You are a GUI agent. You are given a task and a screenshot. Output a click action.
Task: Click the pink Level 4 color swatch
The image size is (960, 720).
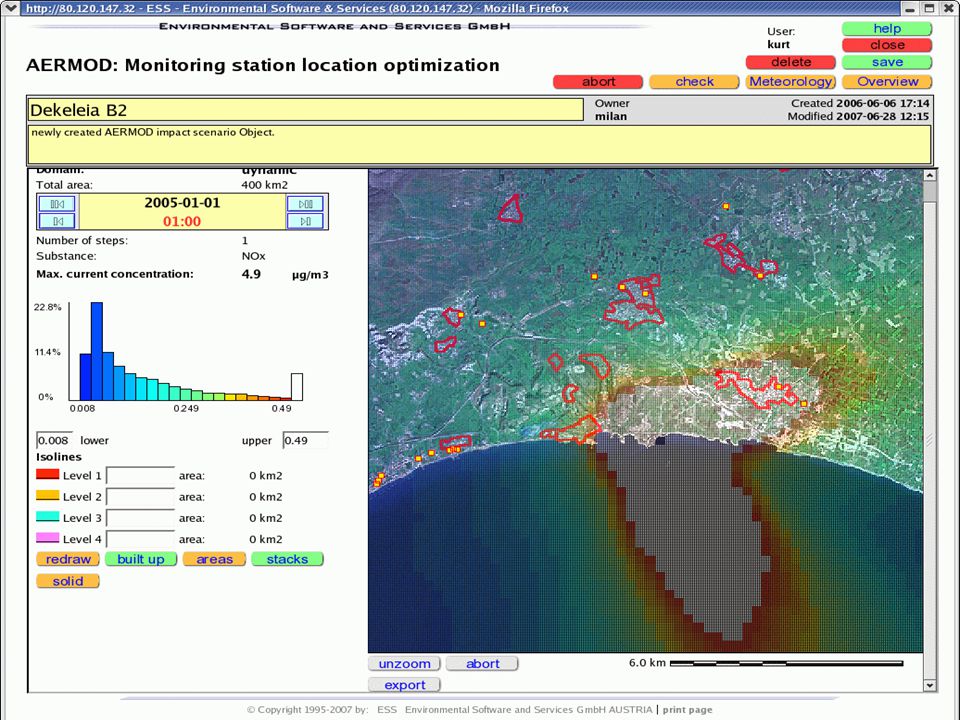click(48, 538)
